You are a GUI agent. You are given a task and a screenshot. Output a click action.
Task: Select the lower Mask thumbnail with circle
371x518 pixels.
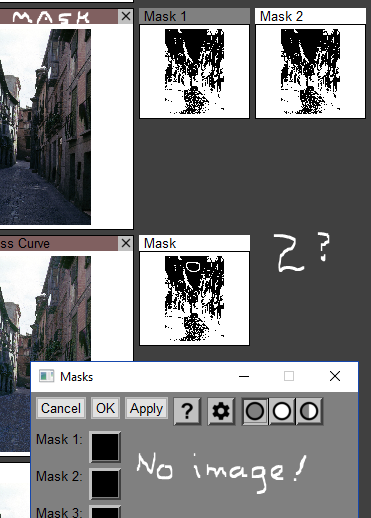point(194,299)
